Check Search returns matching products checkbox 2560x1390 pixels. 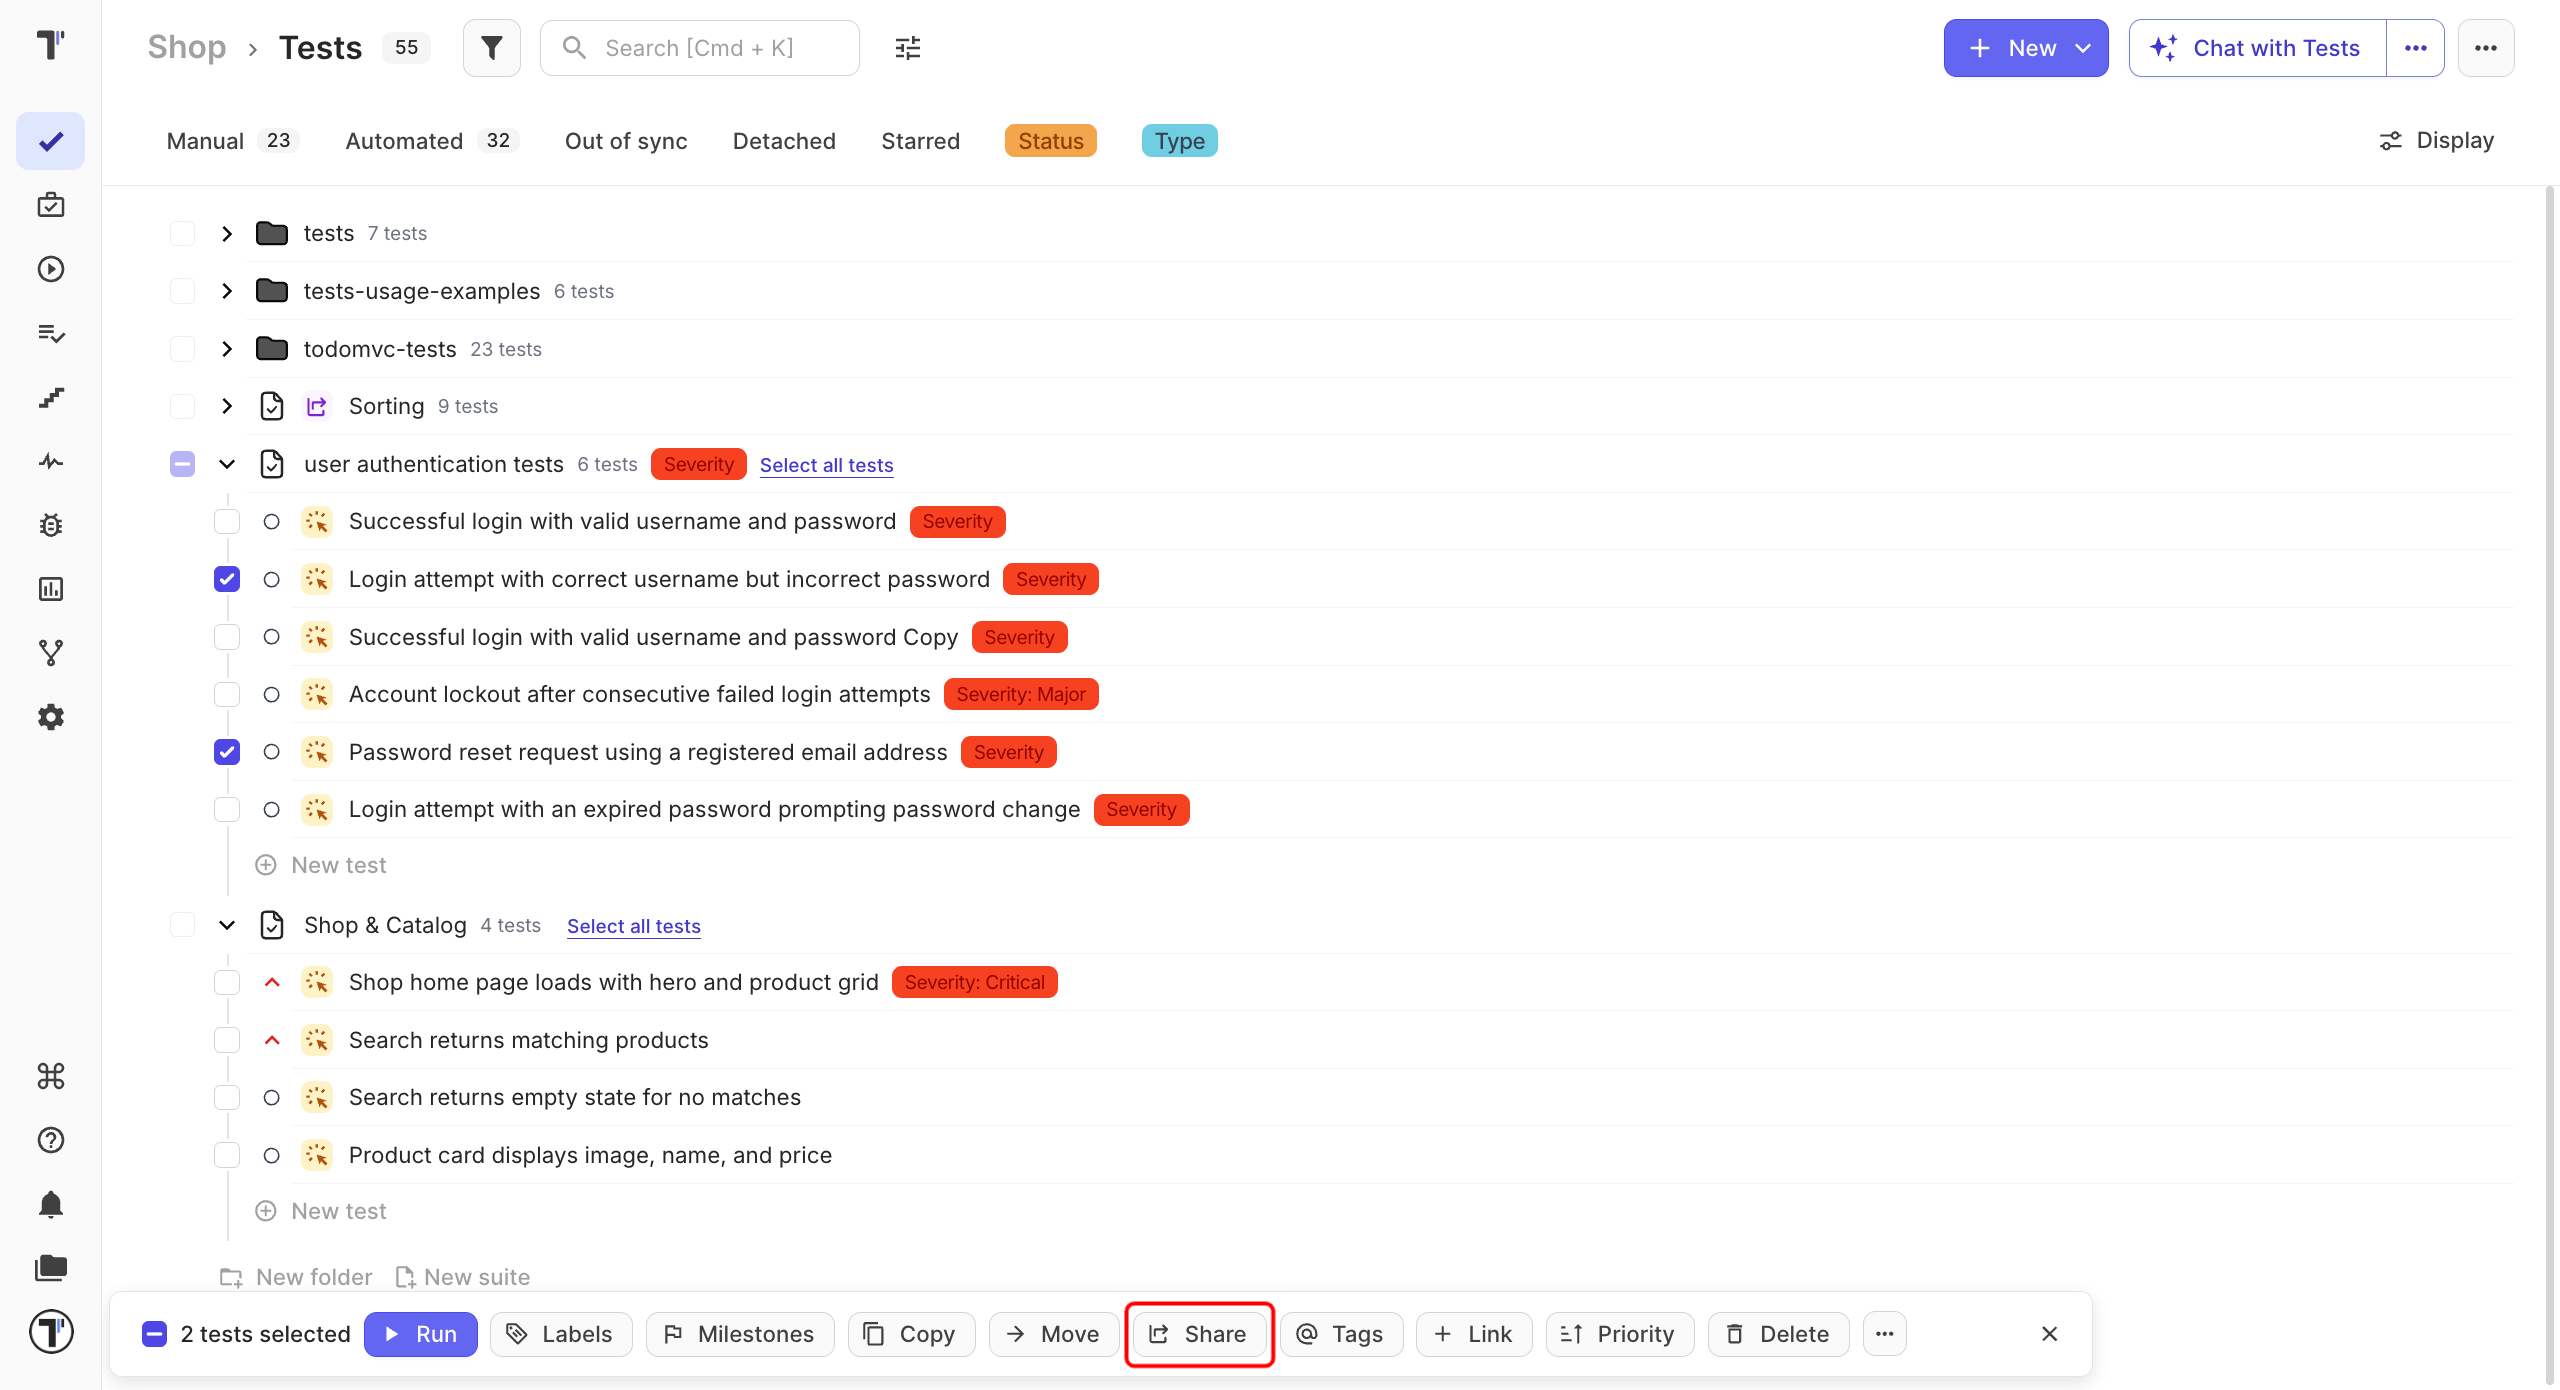[227, 1040]
